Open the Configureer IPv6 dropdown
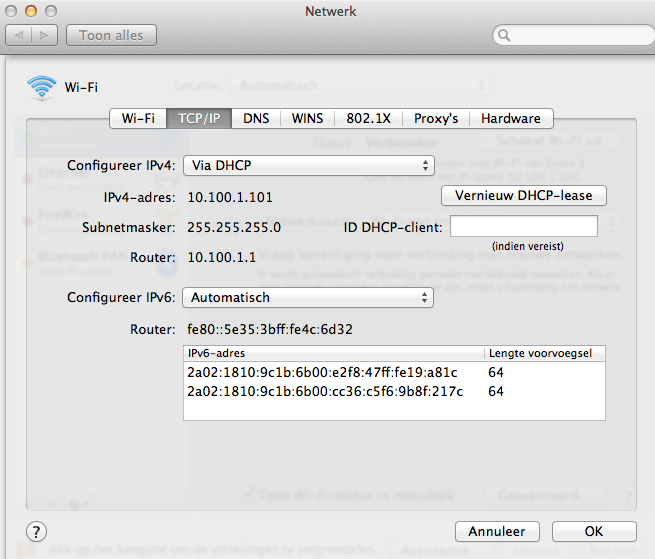The image size is (655, 559). point(309,297)
